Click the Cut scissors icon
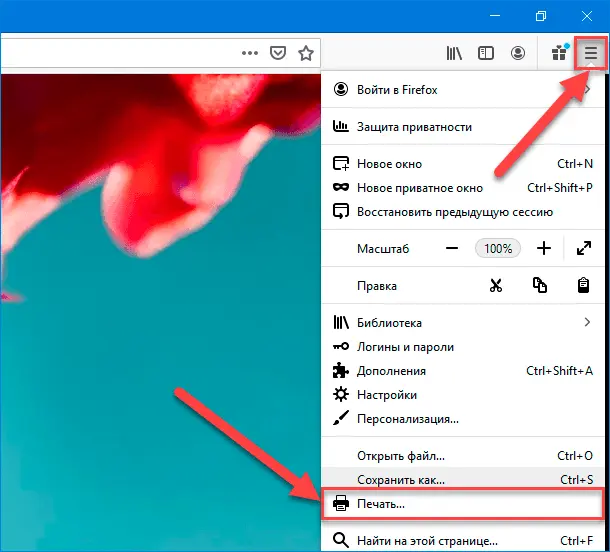 point(496,286)
